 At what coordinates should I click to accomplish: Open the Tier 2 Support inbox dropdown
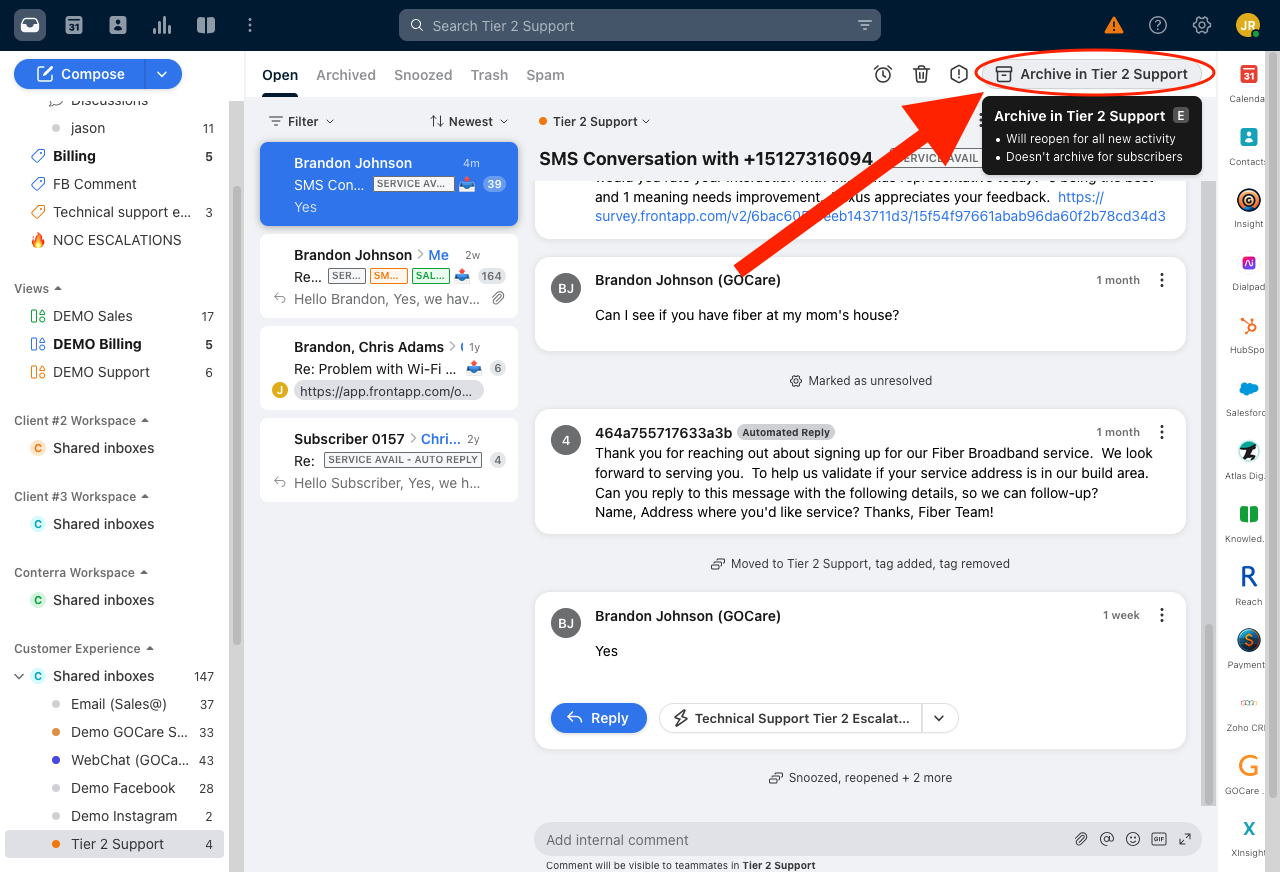(594, 121)
